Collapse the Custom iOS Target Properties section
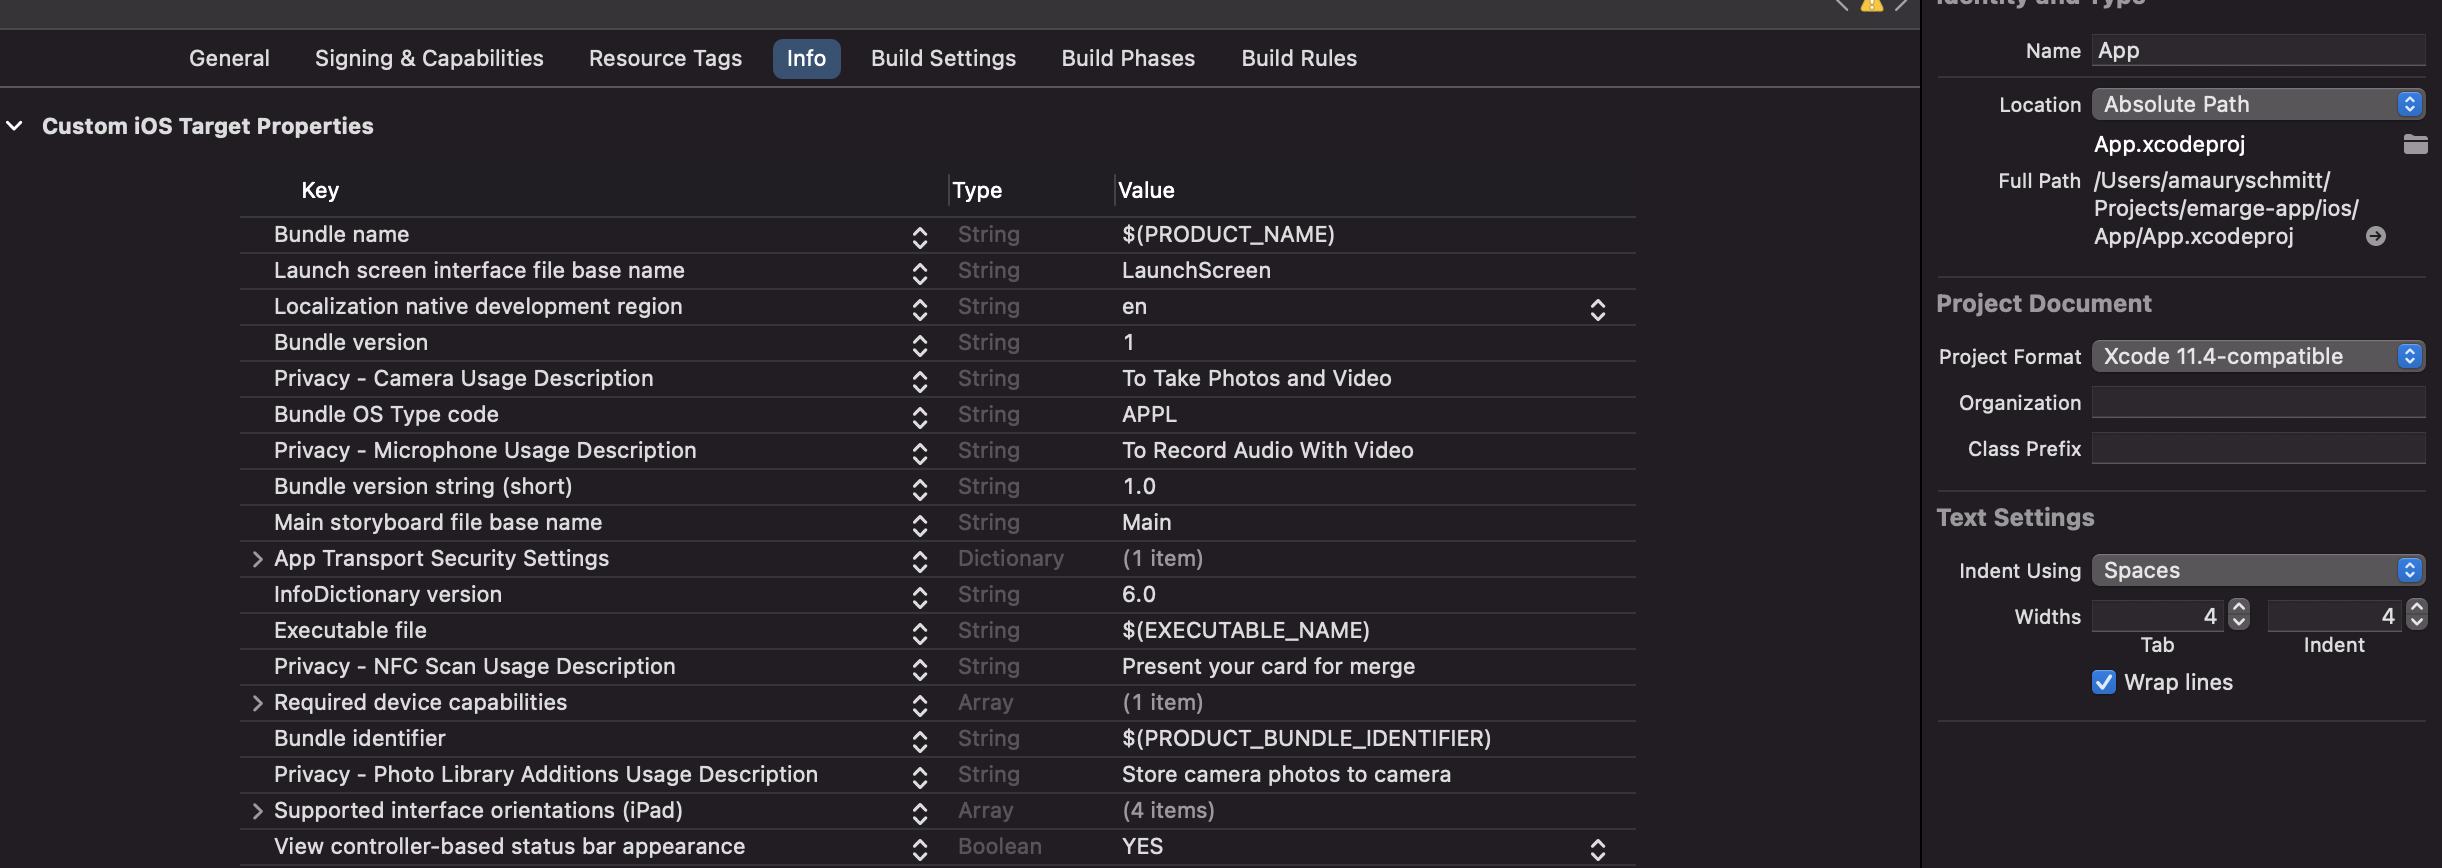 [15, 126]
